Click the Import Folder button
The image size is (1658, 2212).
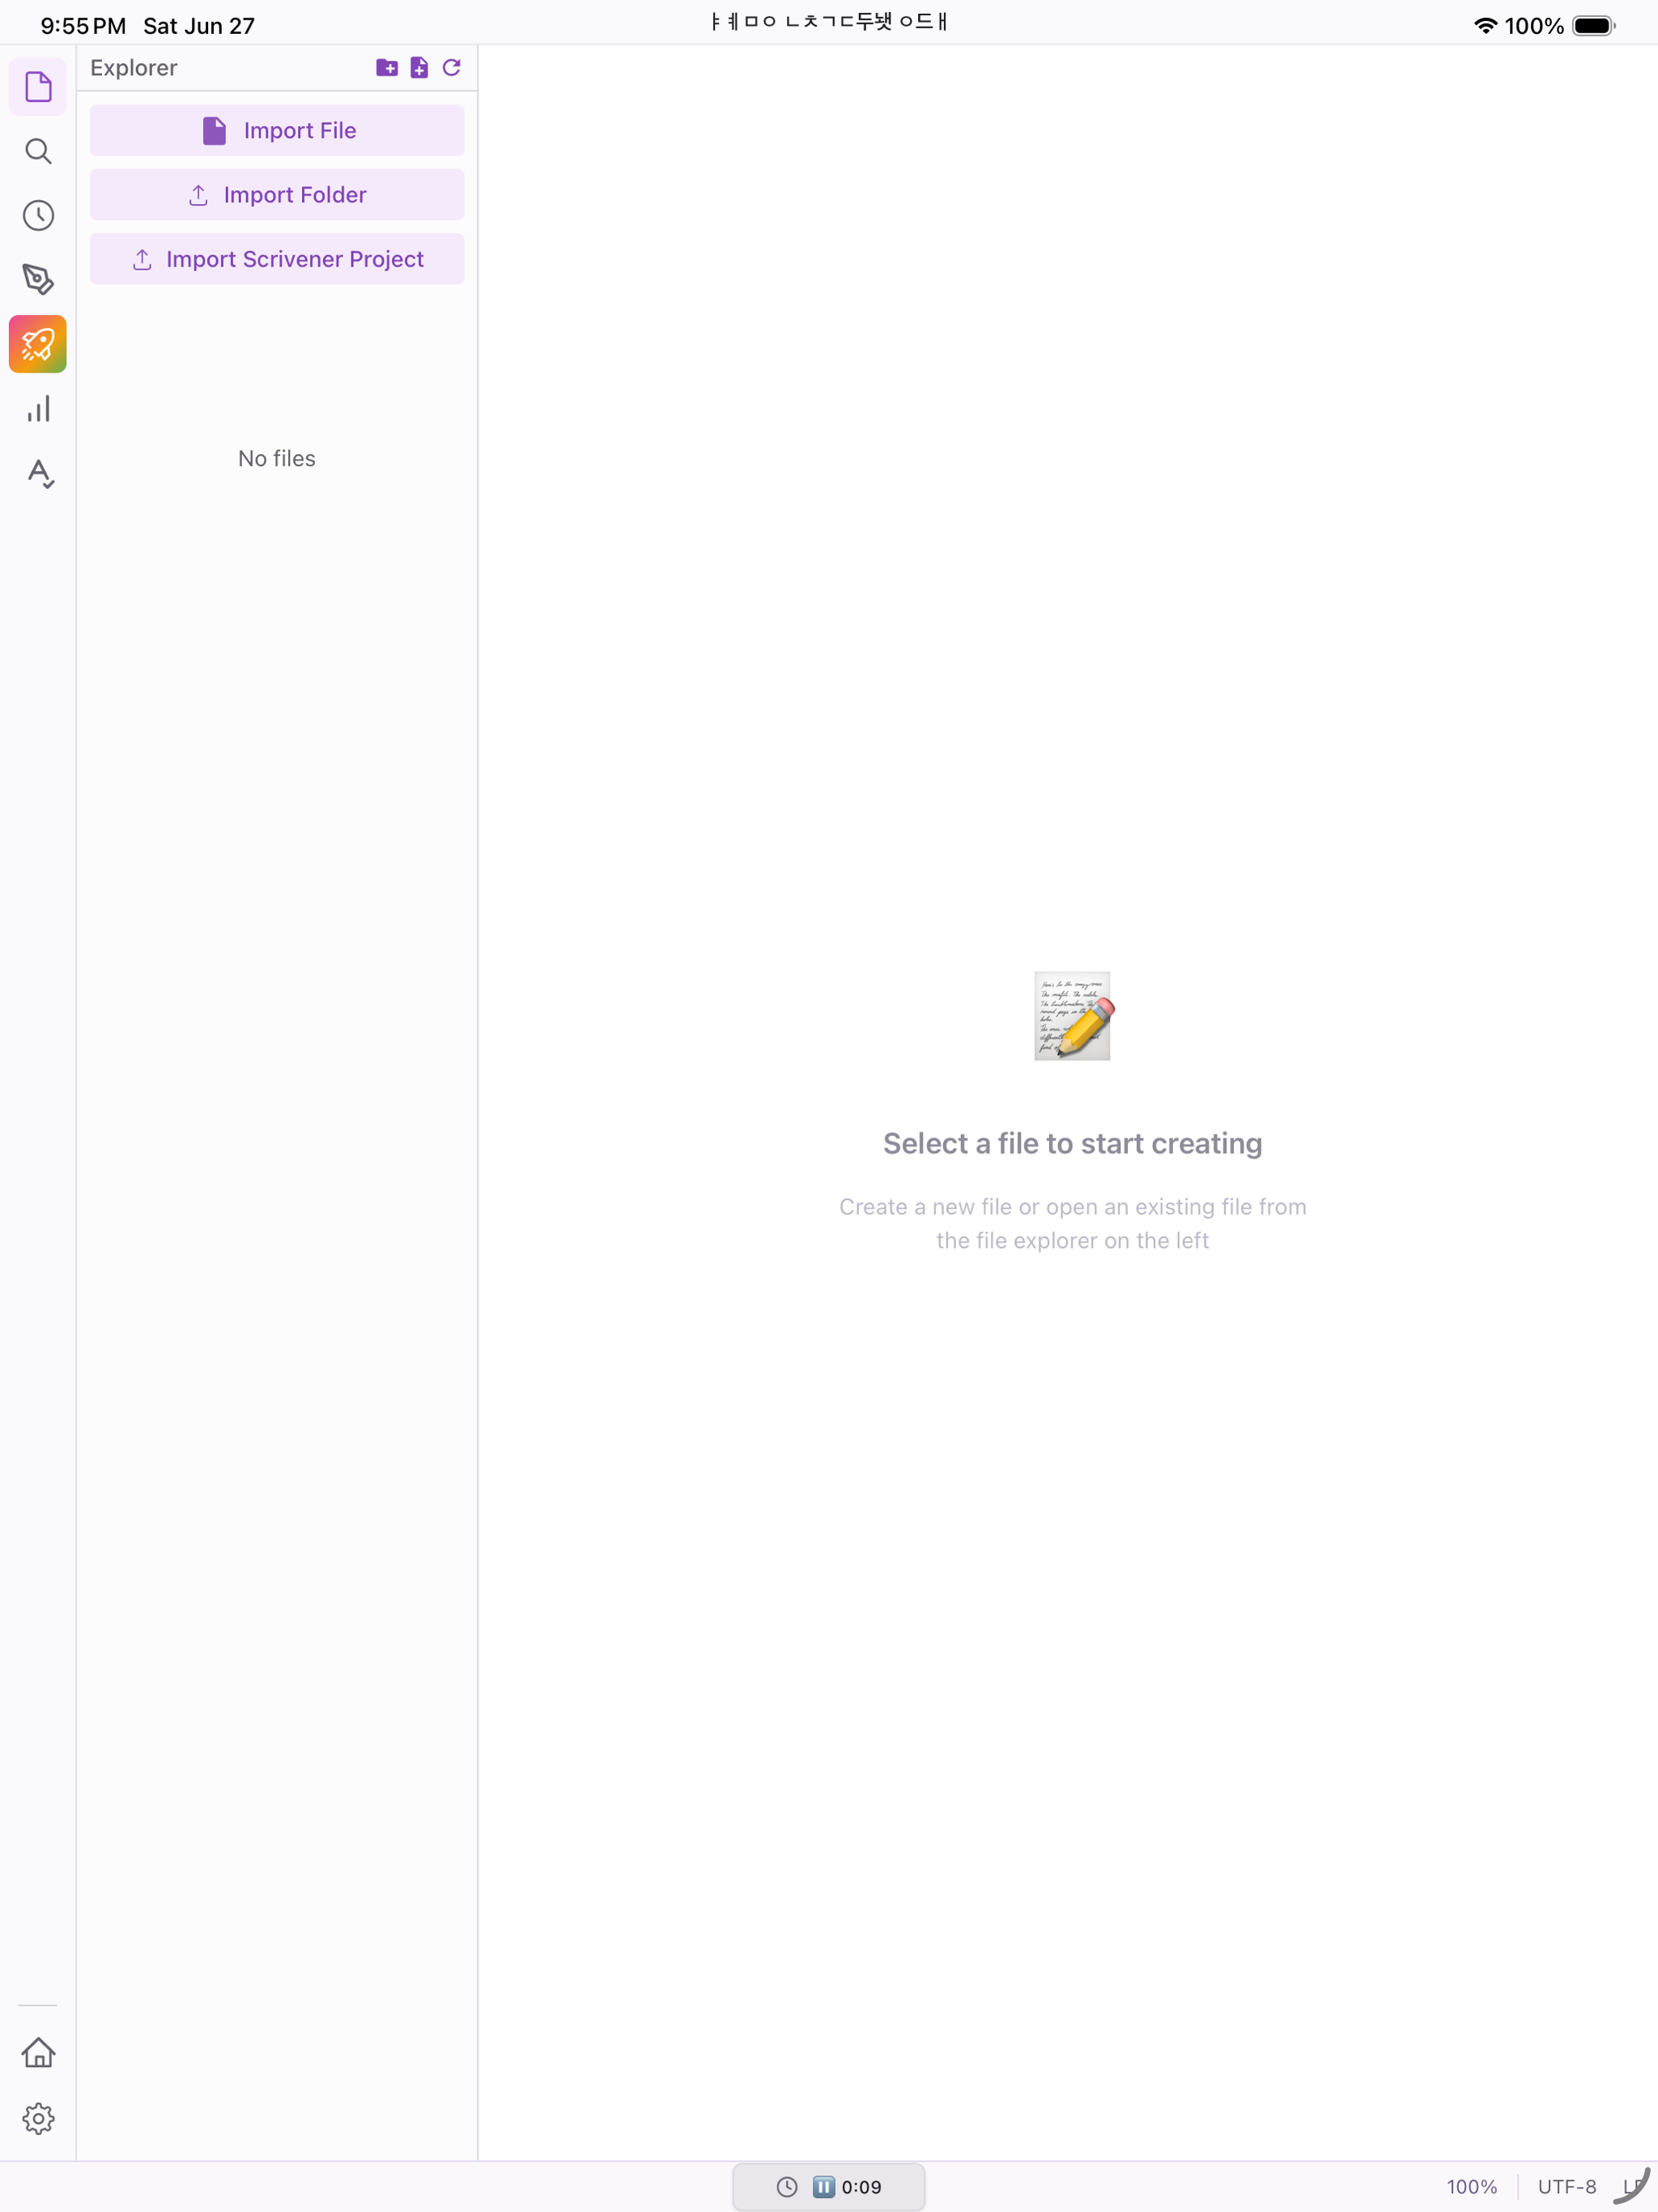click(x=277, y=194)
